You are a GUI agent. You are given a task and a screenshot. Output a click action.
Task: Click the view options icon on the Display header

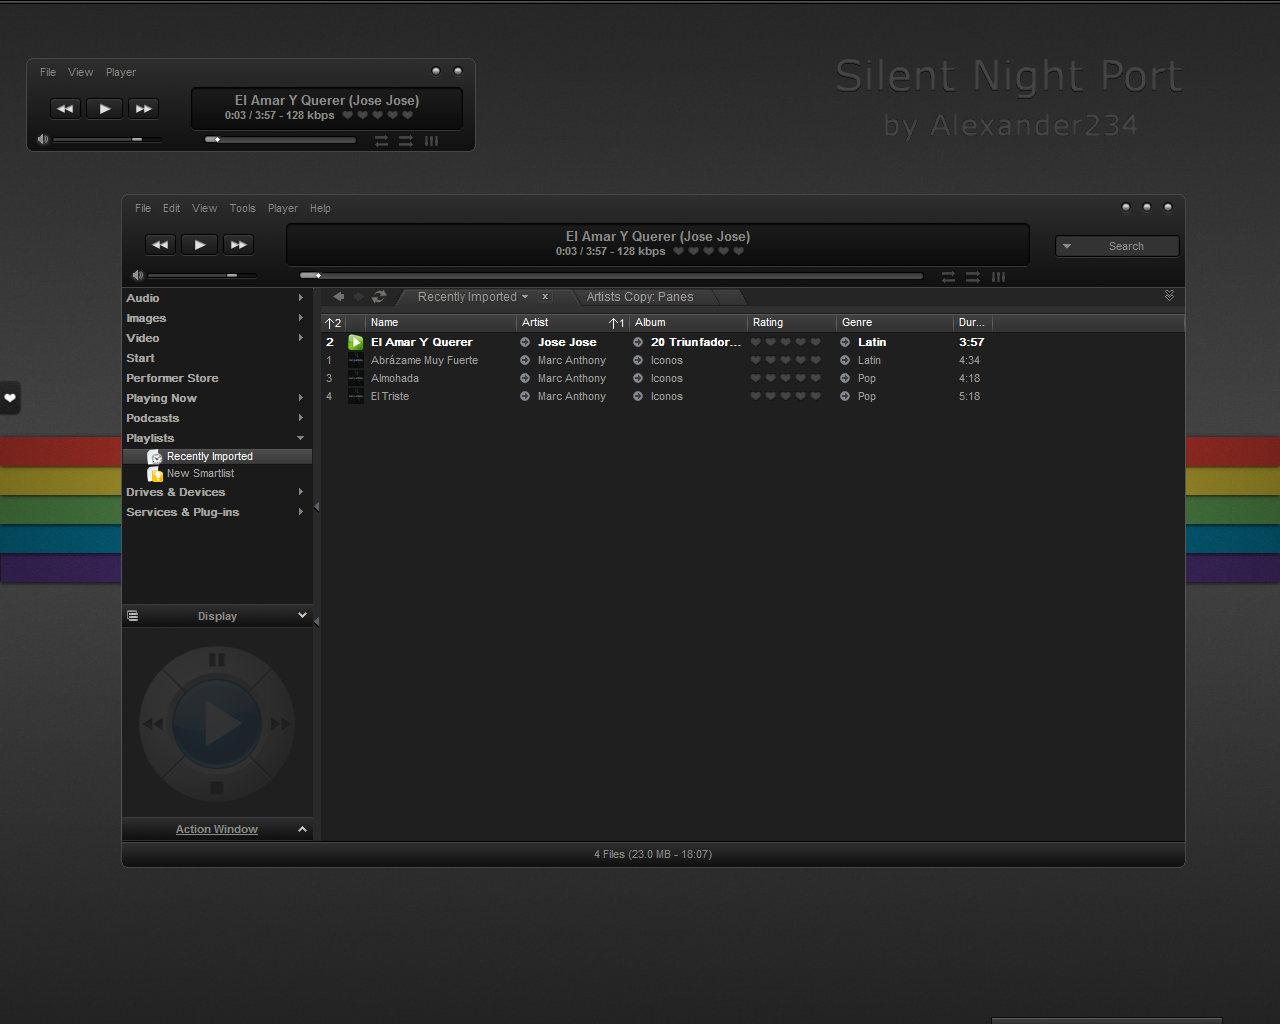tap(133, 615)
